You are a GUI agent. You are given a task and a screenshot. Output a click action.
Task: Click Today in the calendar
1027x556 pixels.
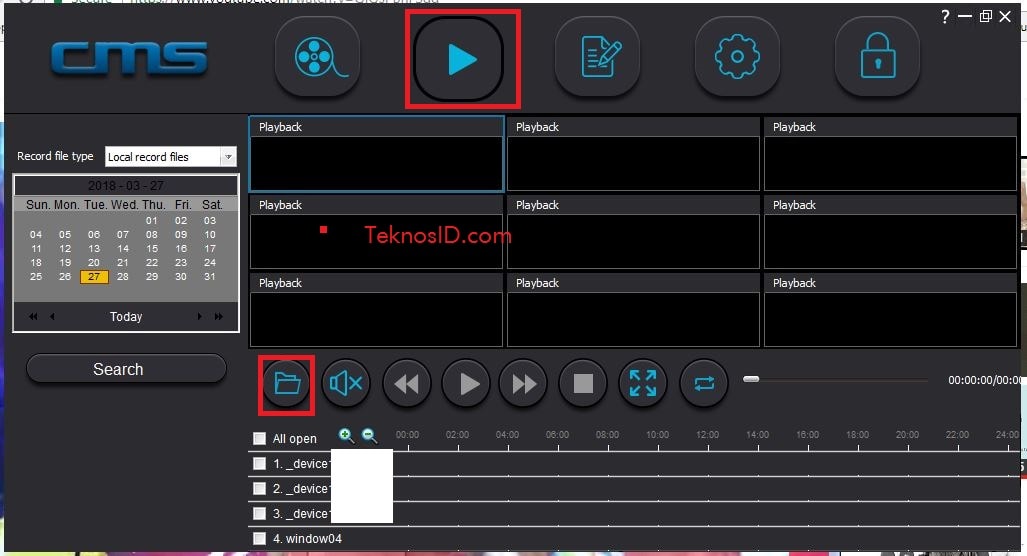click(x=126, y=316)
